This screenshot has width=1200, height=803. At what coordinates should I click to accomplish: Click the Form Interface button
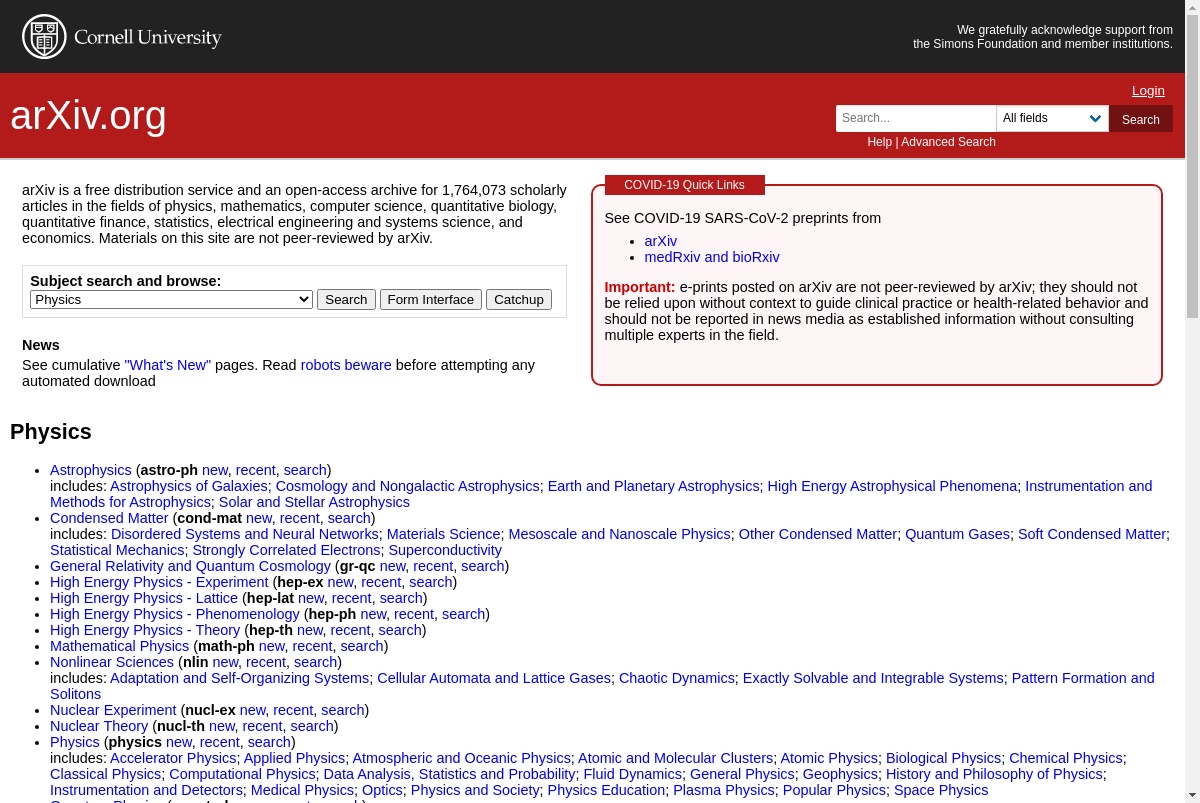click(x=431, y=299)
